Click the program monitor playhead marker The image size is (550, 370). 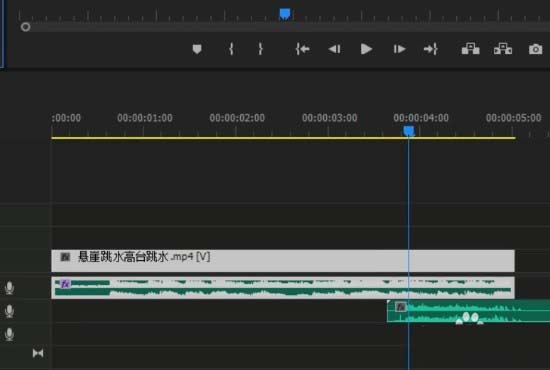pyautogui.click(x=285, y=14)
